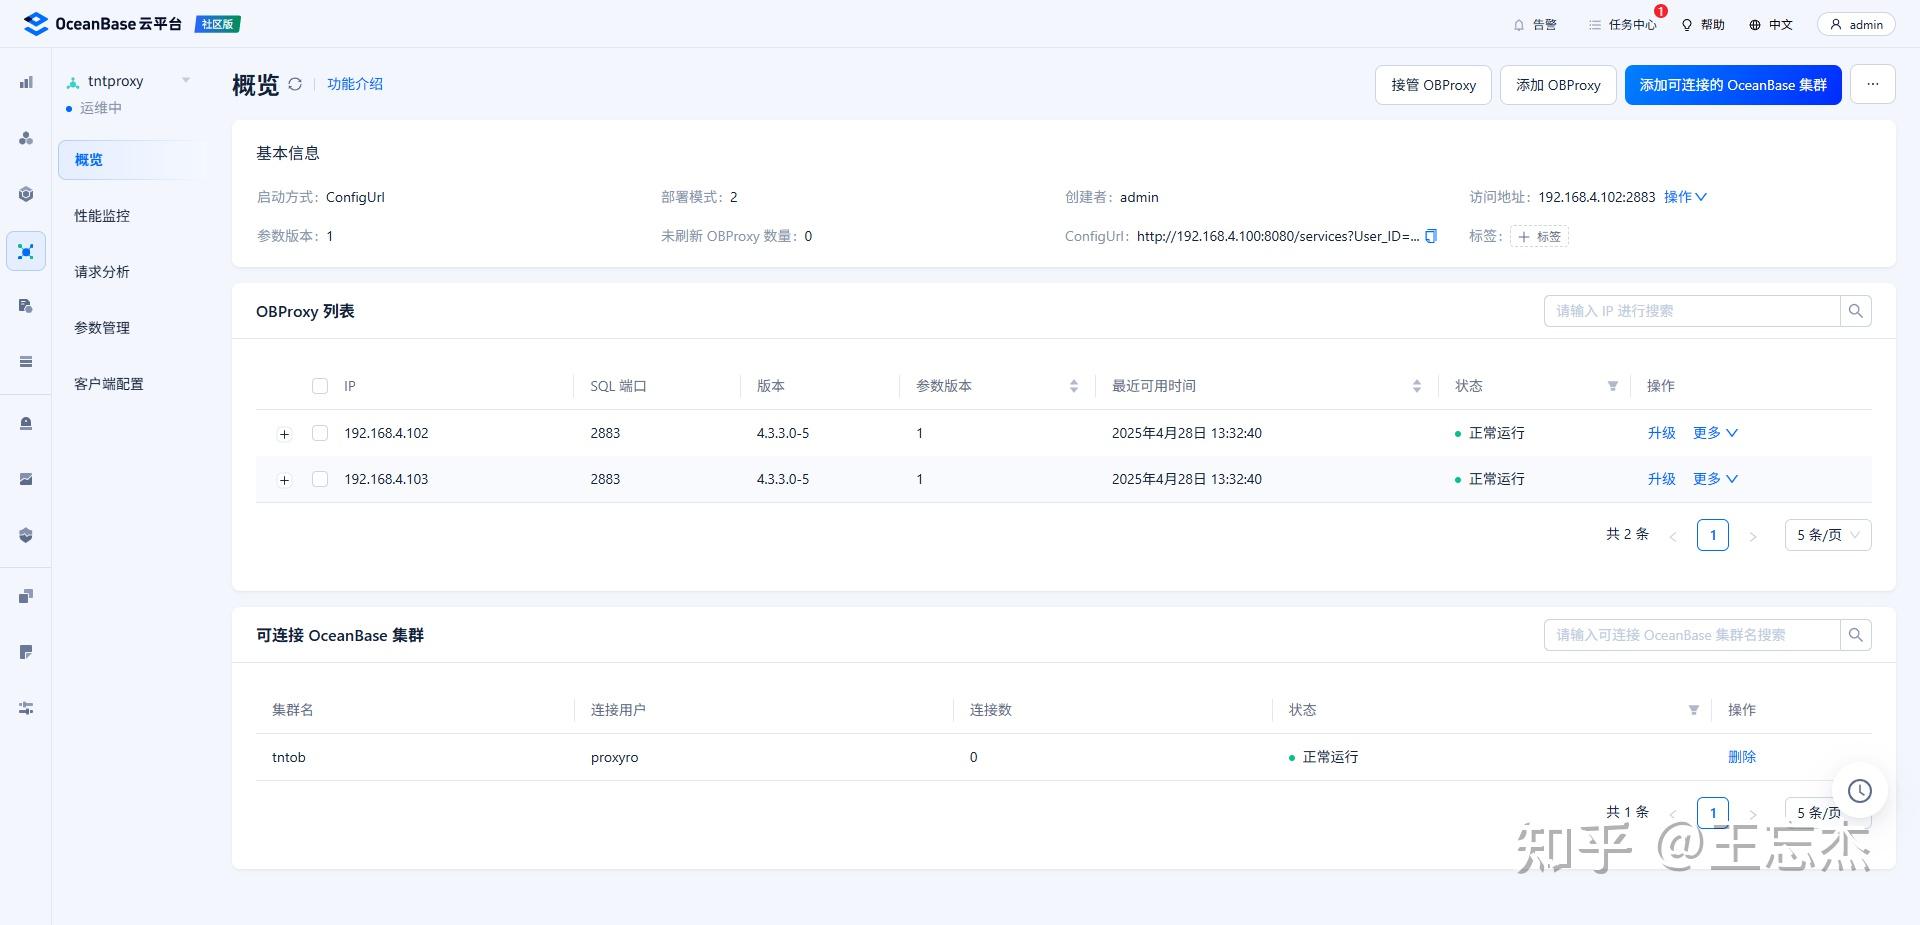This screenshot has height=925, width=1920.
Task: Click the 告警 alarm bell icon
Action: click(1536, 24)
